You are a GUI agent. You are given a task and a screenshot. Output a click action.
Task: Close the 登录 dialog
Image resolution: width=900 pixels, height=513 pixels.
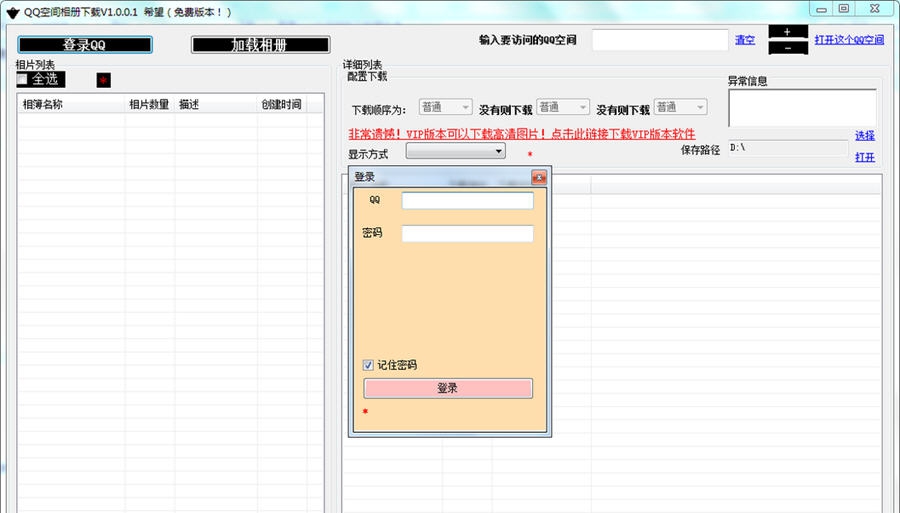point(539,177)
